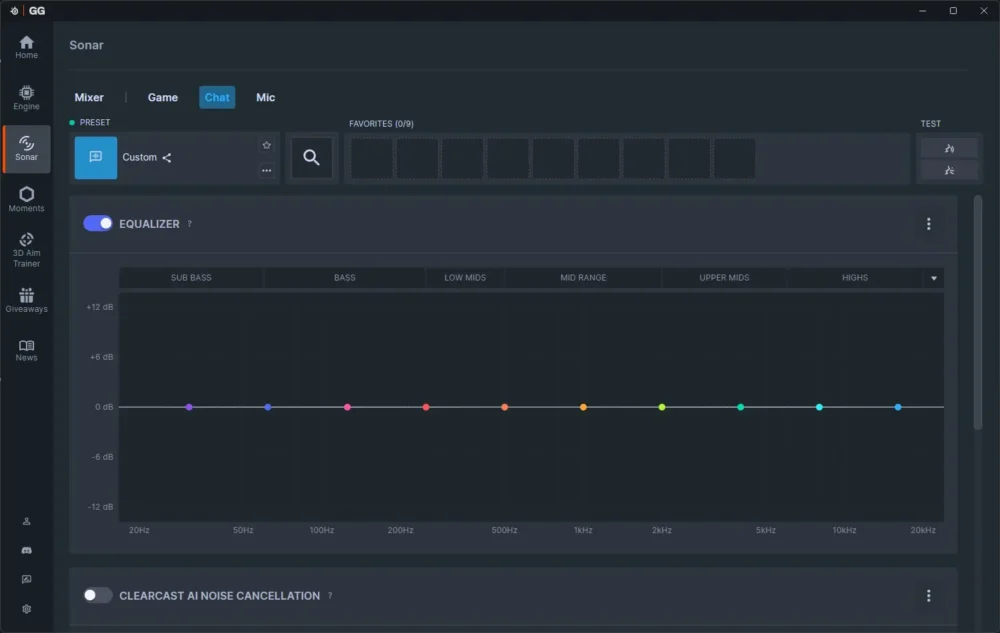This screenshot has height=633, width=1000.
Task: Select the Chat tab
Action: pos(217,98)
